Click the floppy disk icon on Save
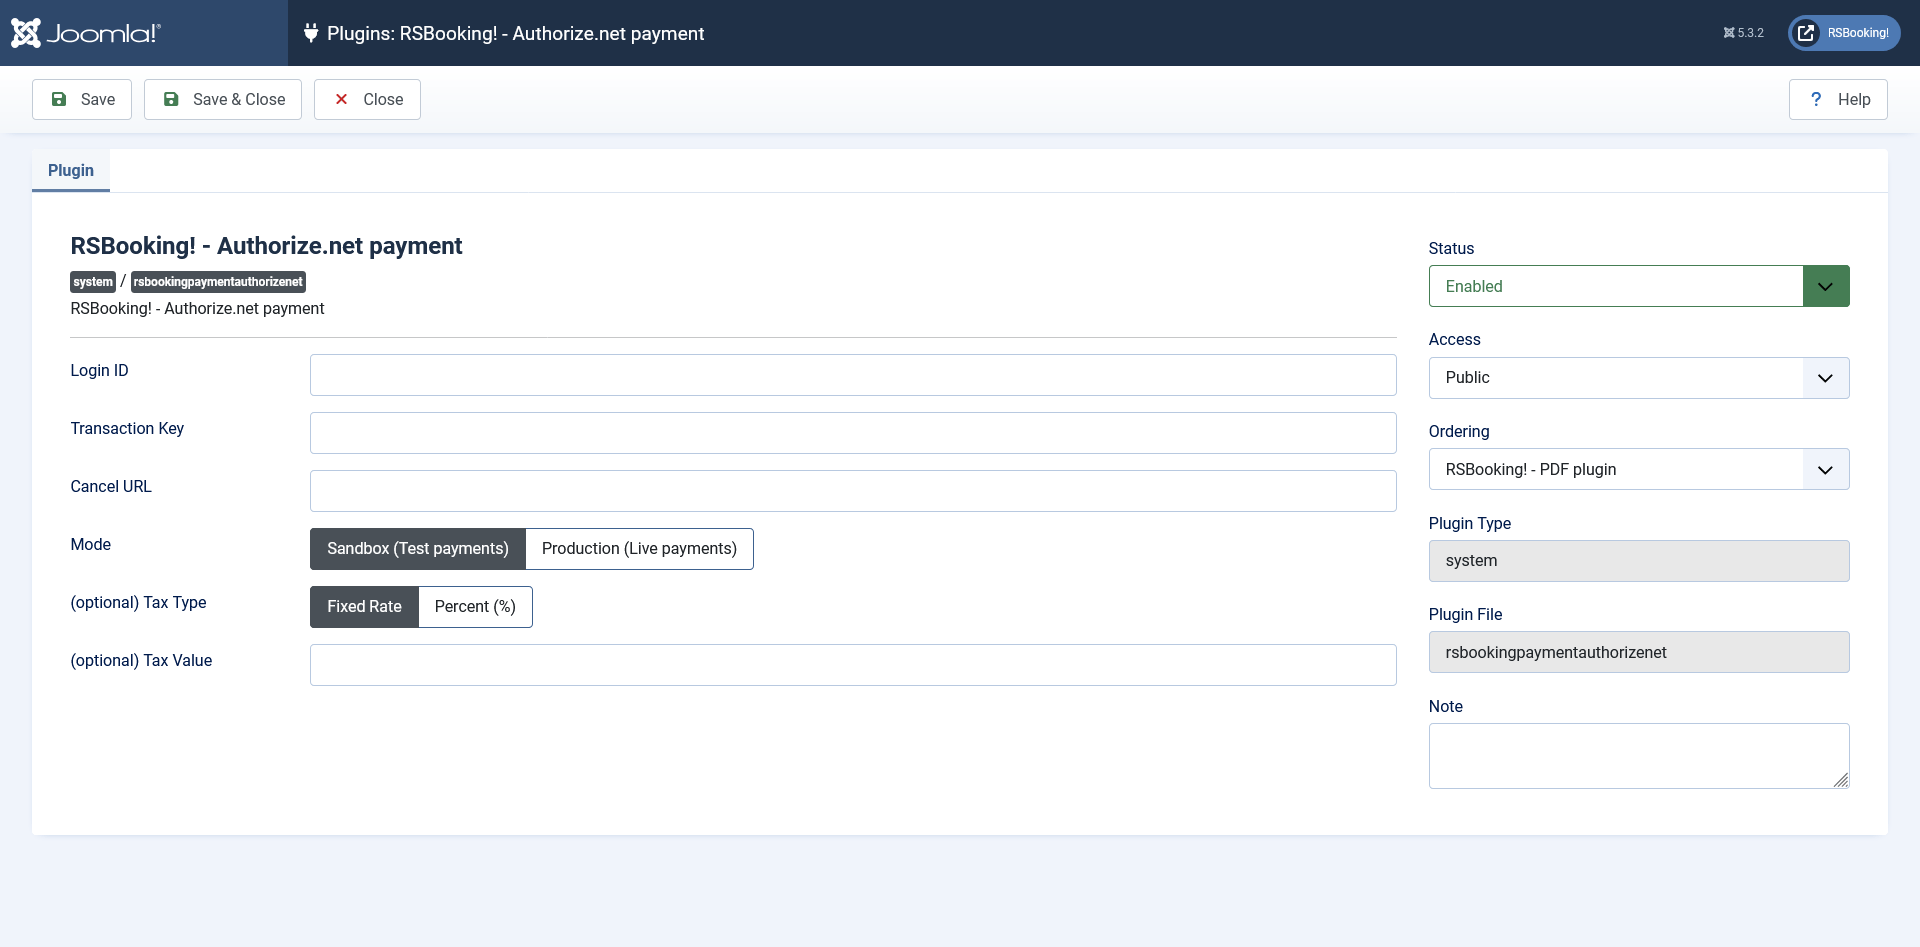The height and width of the screenshot is (947, 1920). [x=59, y=99]
